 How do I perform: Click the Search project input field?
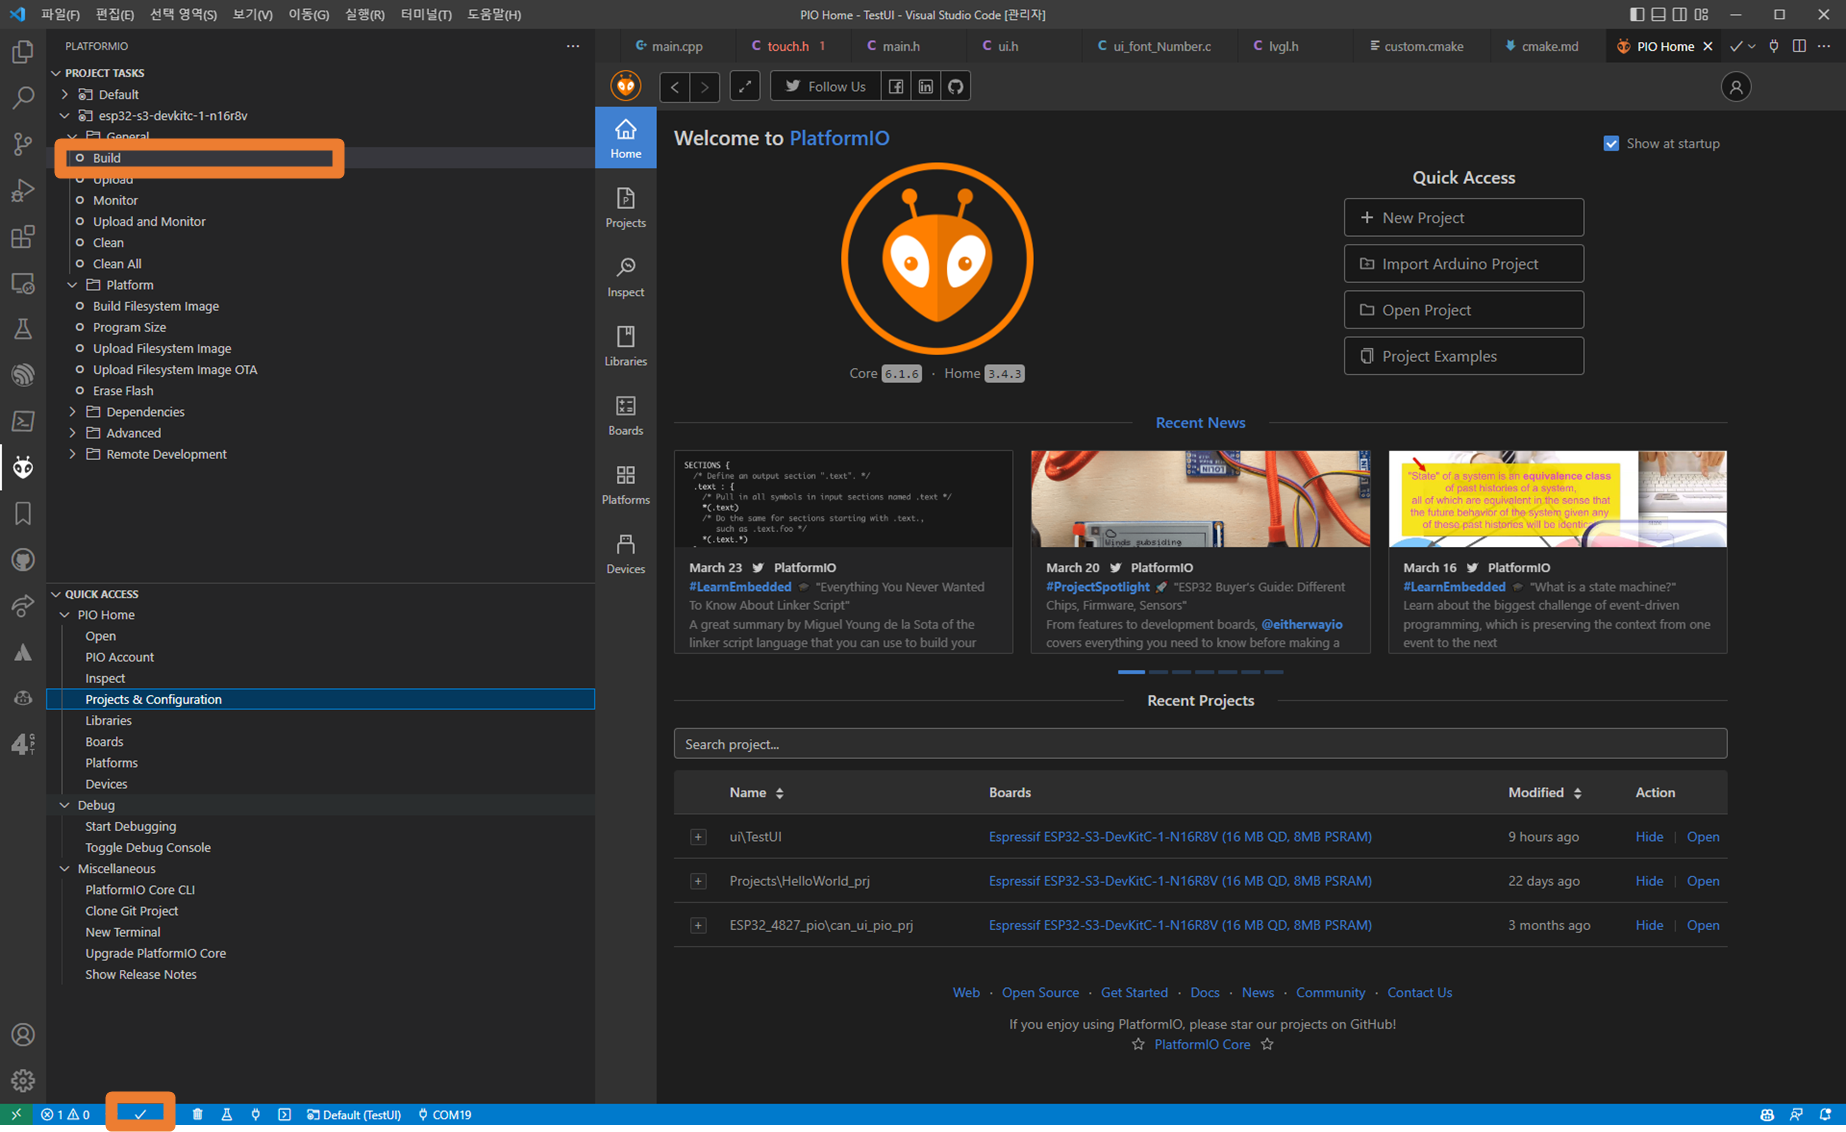pos(1200,744)
